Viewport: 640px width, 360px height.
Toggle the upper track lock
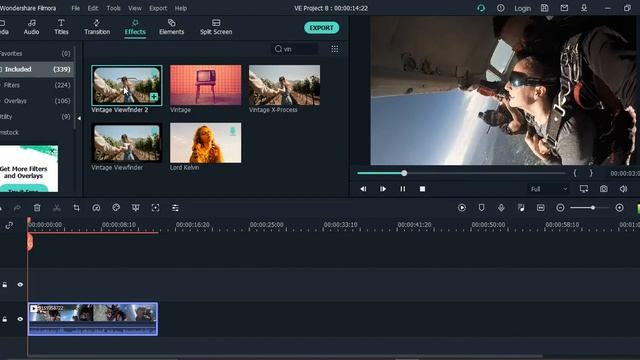click(x=4, y=284)
